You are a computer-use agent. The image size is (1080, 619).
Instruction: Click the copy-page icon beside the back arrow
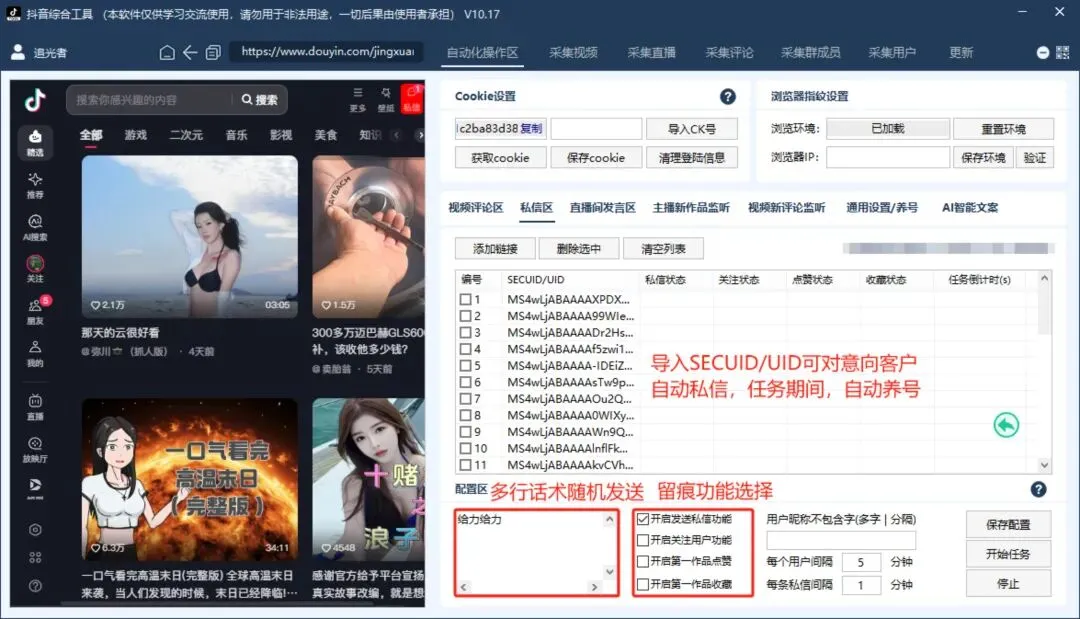coord(213,52)
